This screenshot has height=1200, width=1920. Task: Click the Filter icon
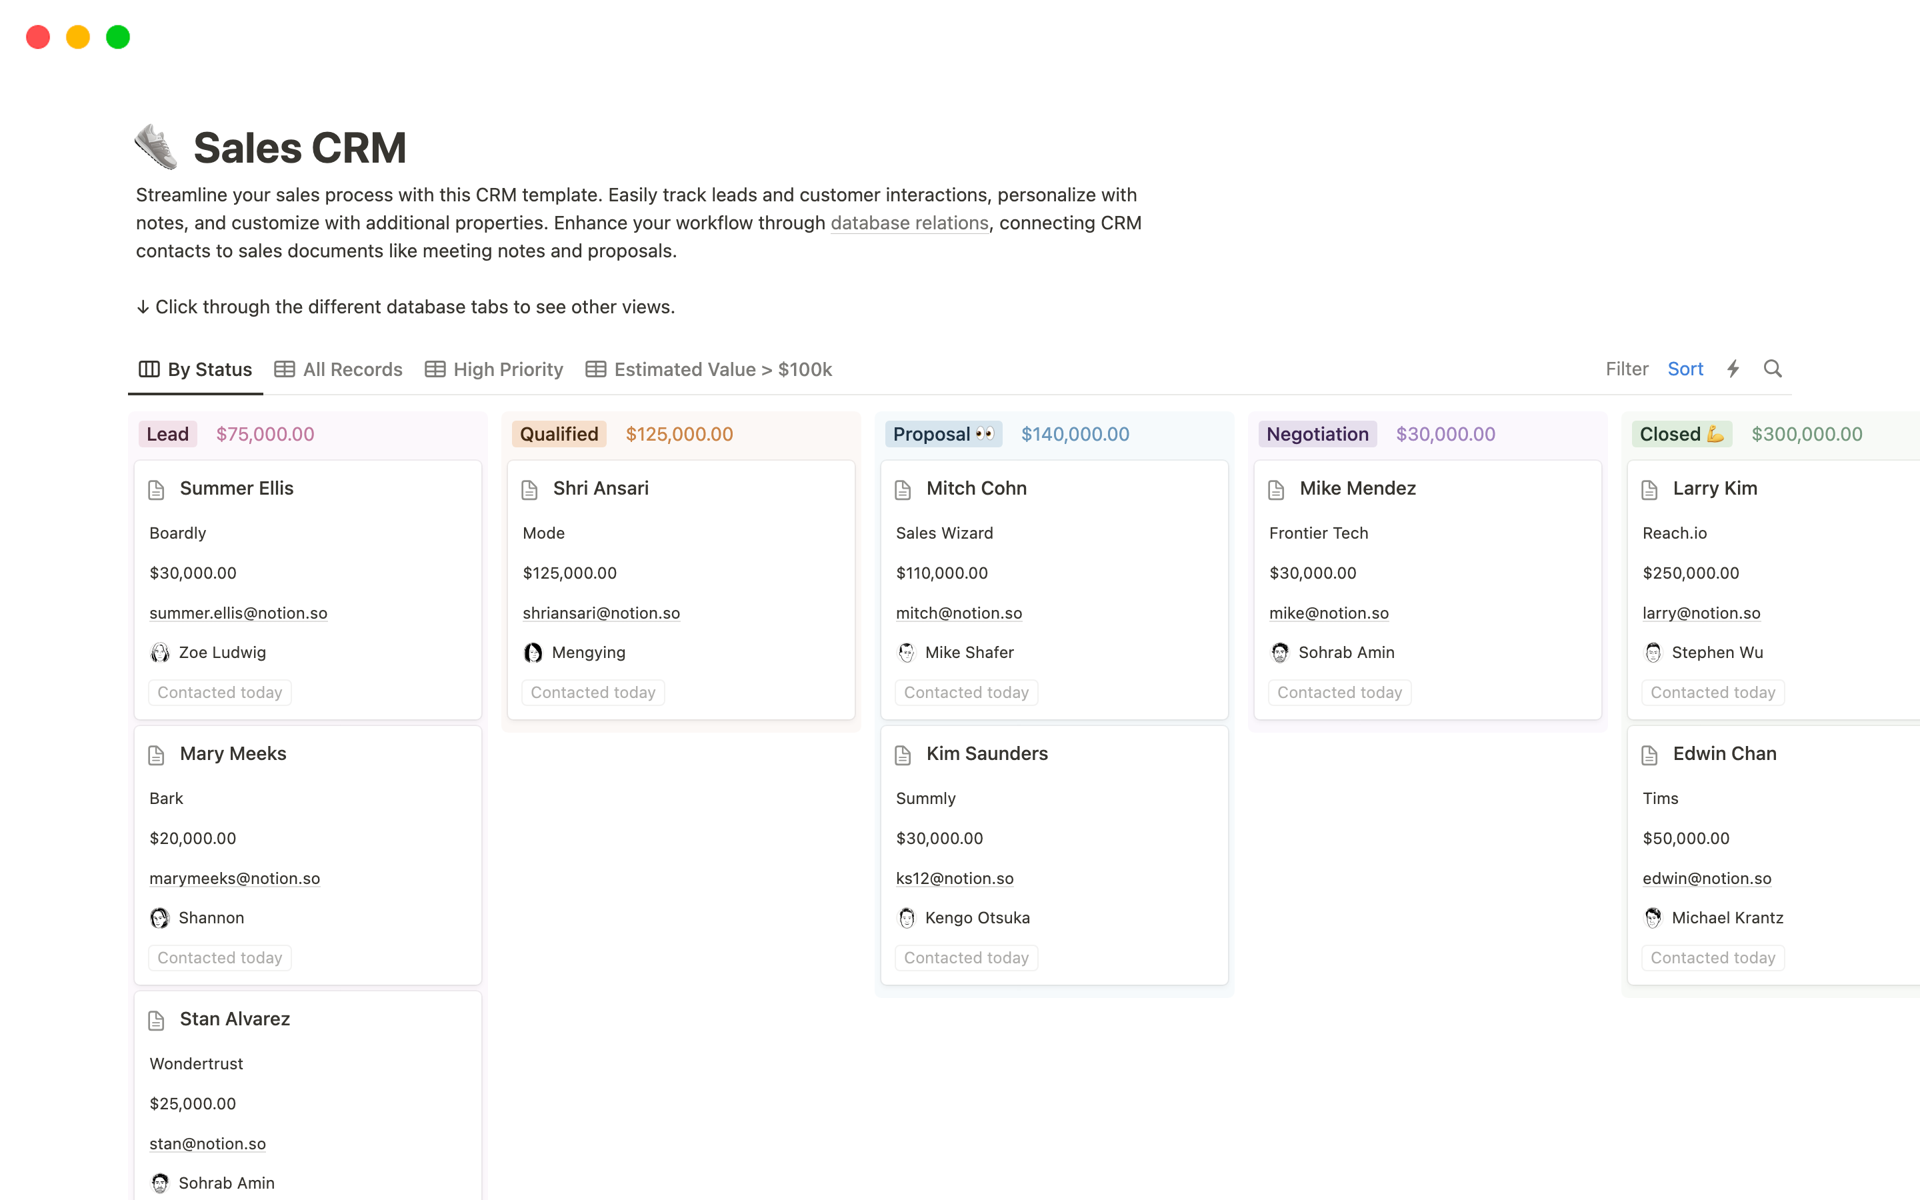point(1626,369)
